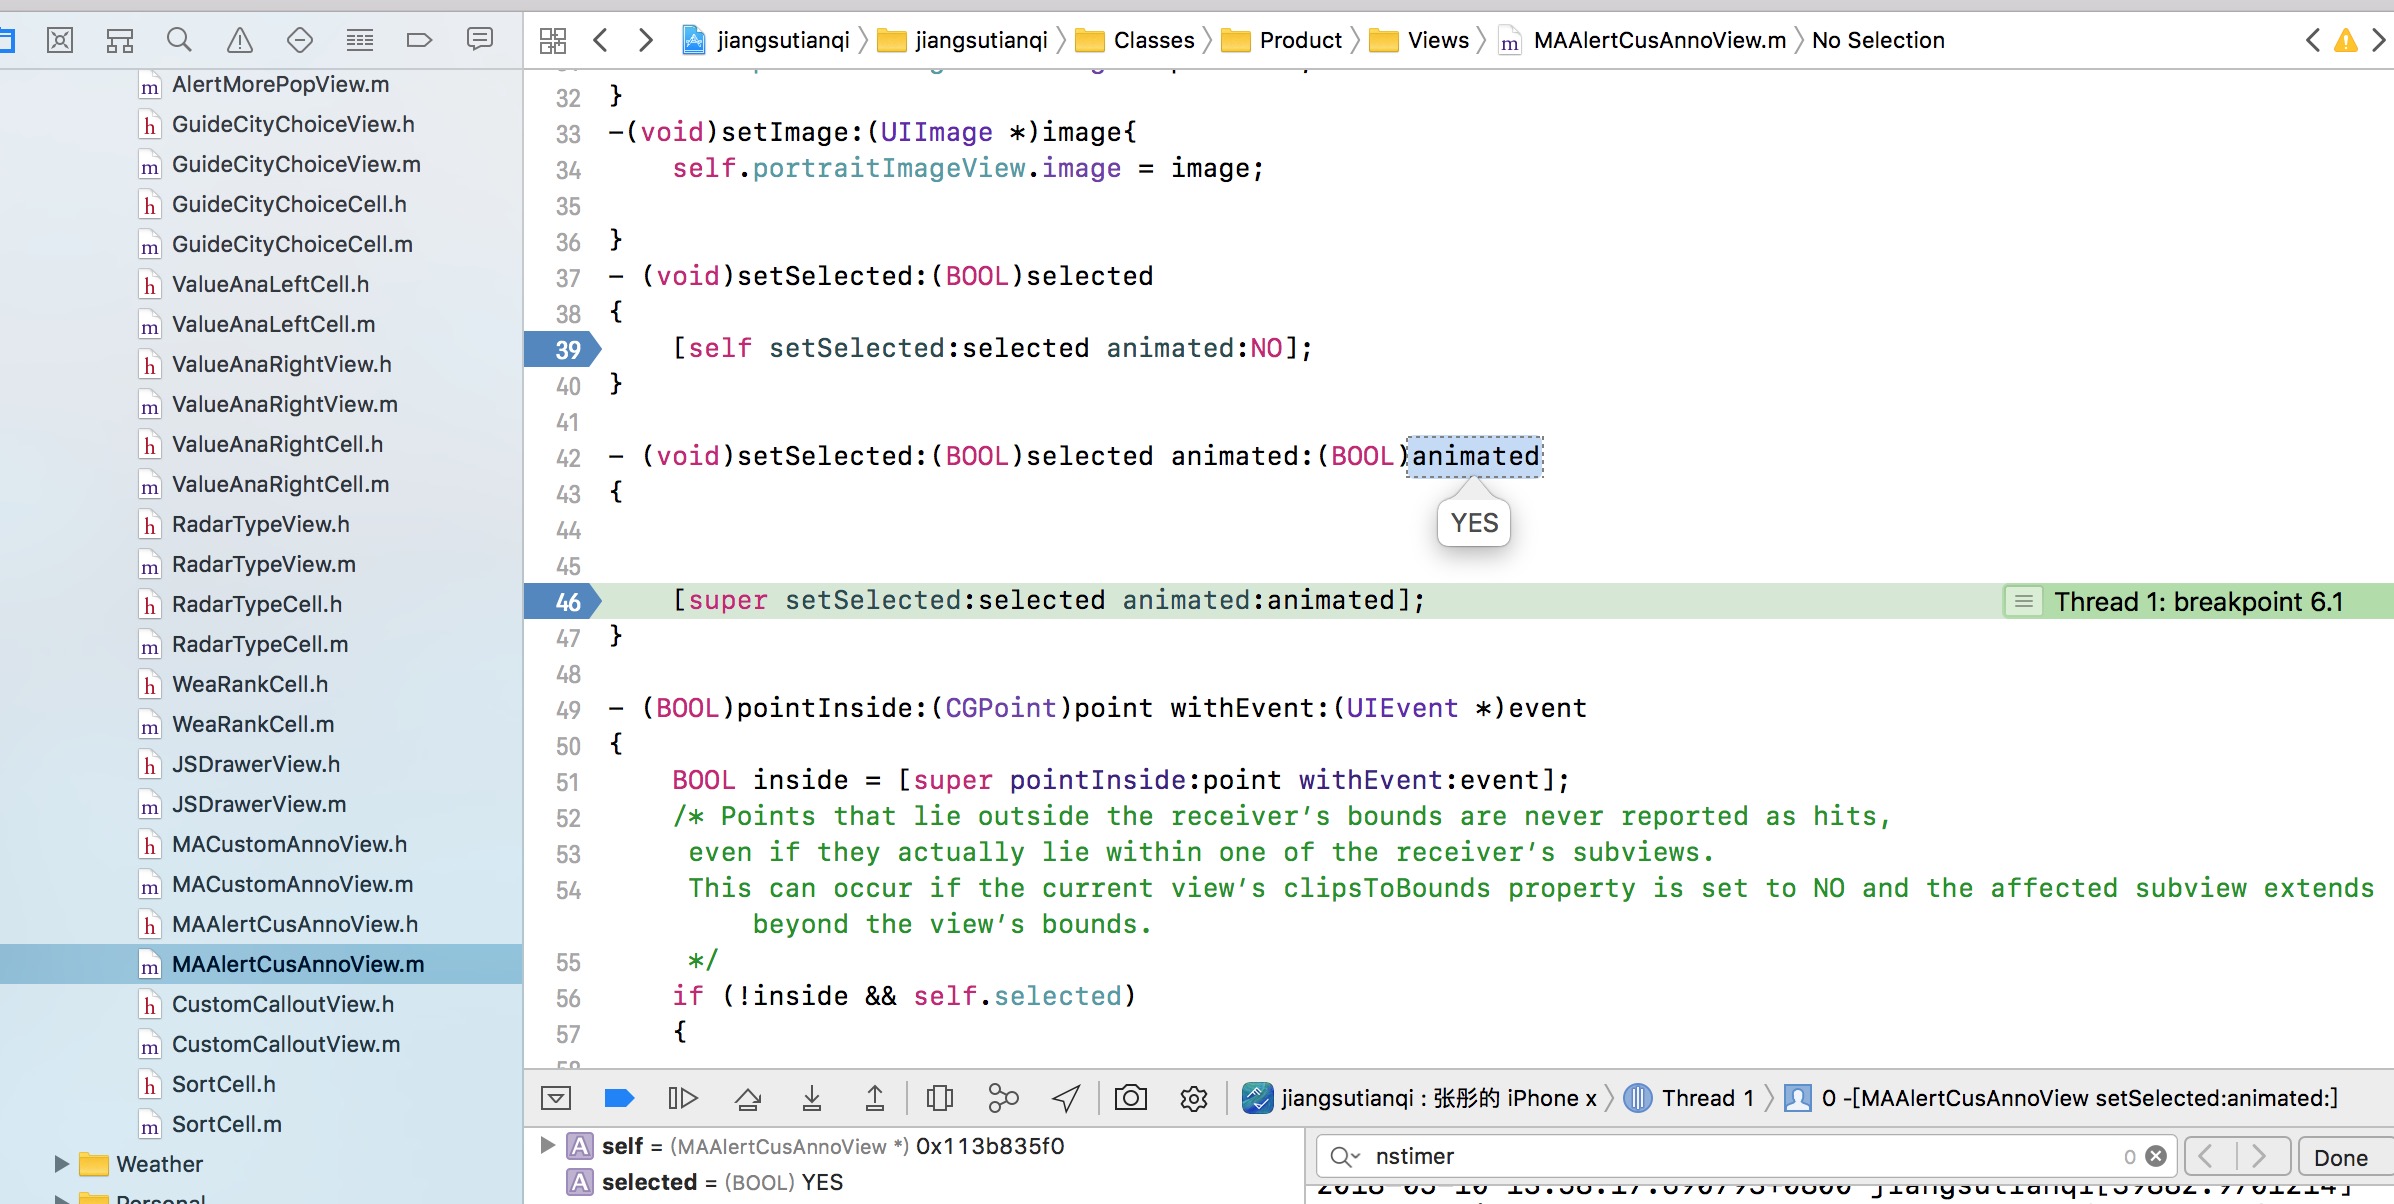Go forward in editor history
The image size is (2394, 1204).
tap(646, 40)
